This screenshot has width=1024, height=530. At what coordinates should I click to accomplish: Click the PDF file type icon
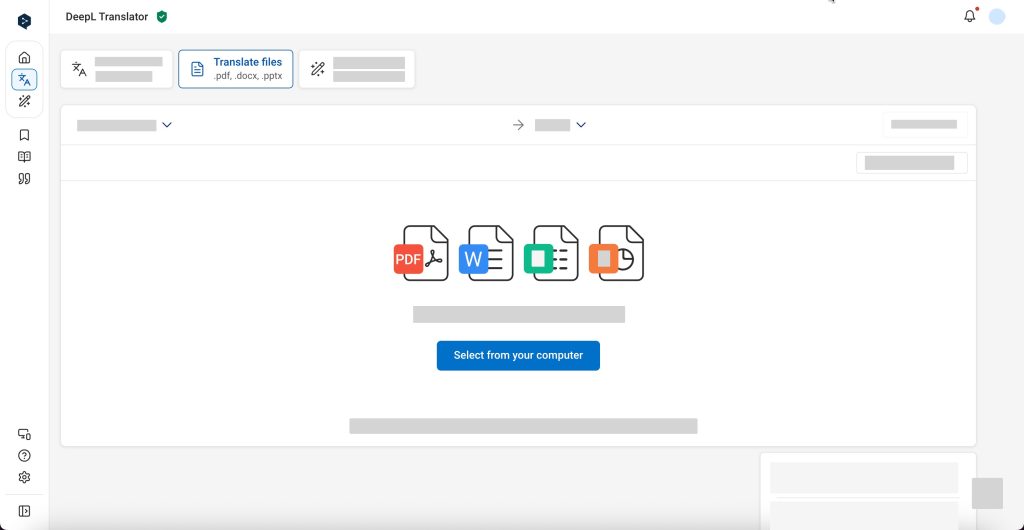pyautogui.click(x=420, y=254)
